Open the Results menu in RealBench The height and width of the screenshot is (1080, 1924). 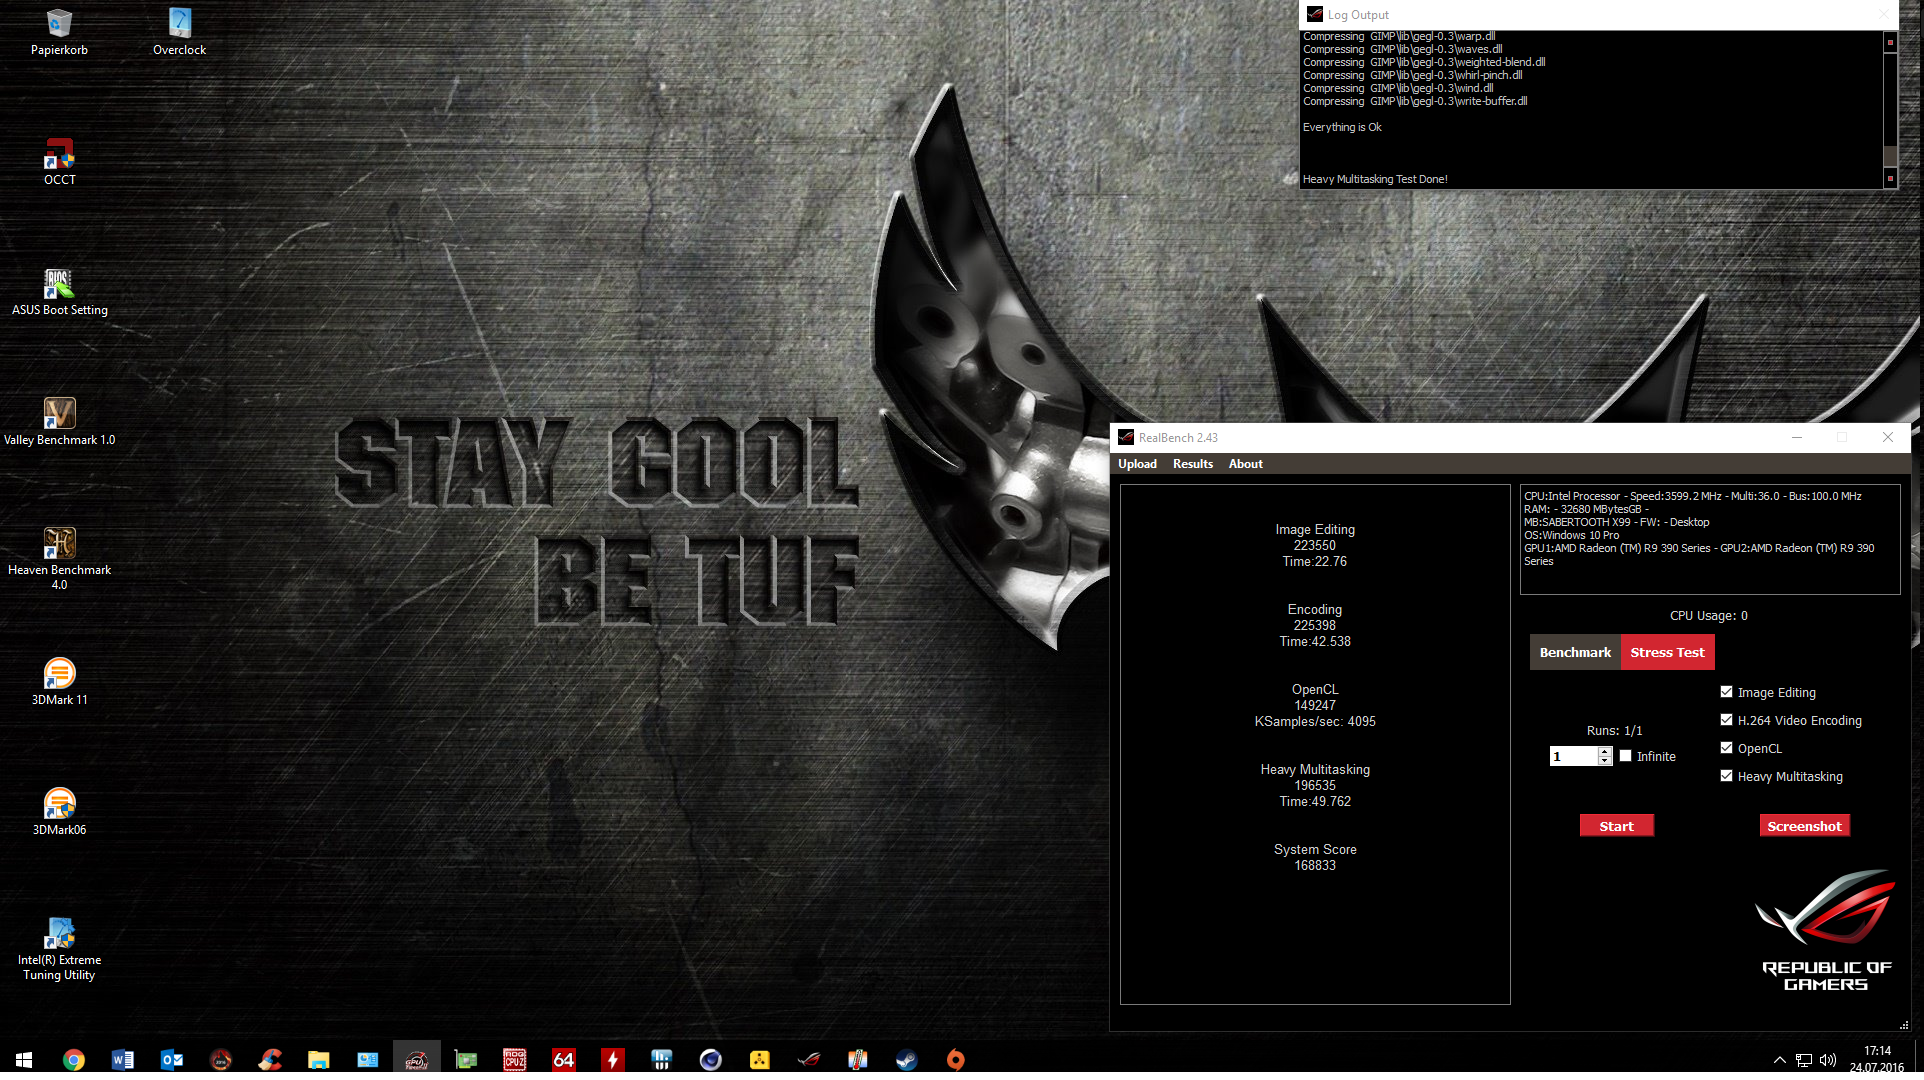[1192, 464]
